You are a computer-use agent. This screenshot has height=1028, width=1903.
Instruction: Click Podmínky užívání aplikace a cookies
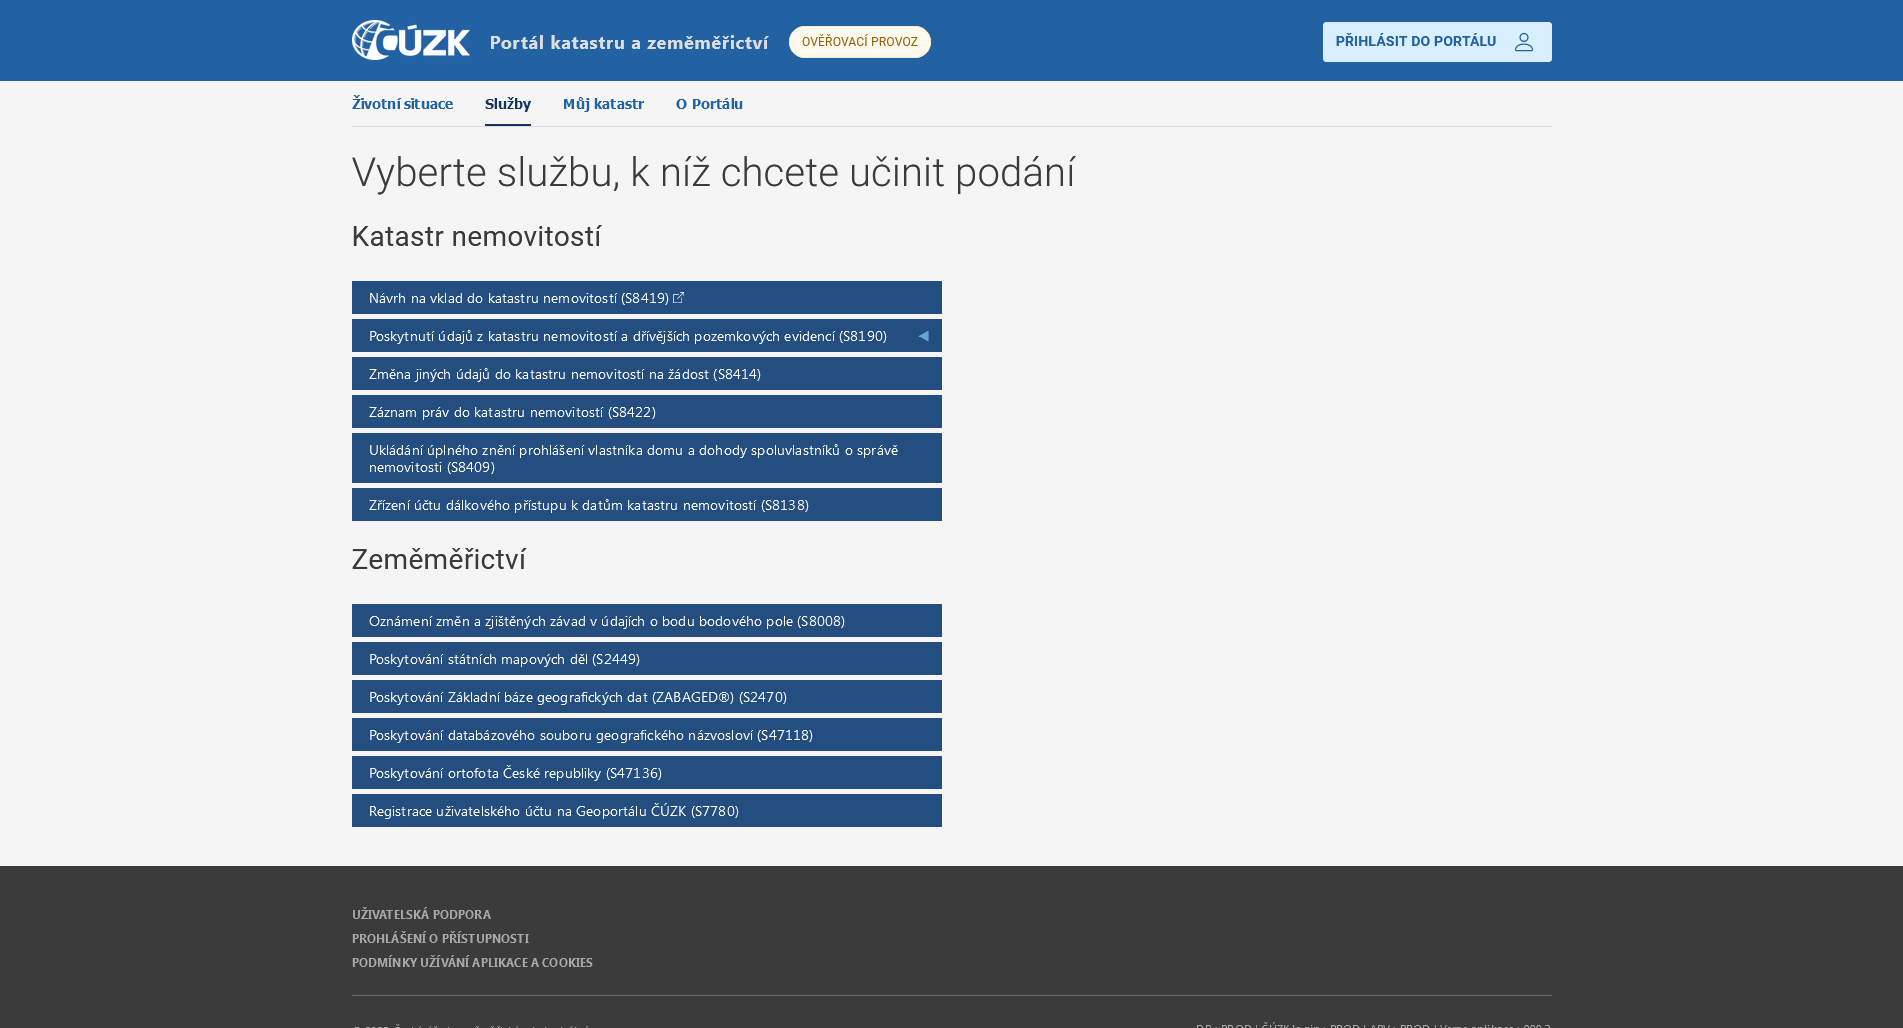click(x=472, y=962)
